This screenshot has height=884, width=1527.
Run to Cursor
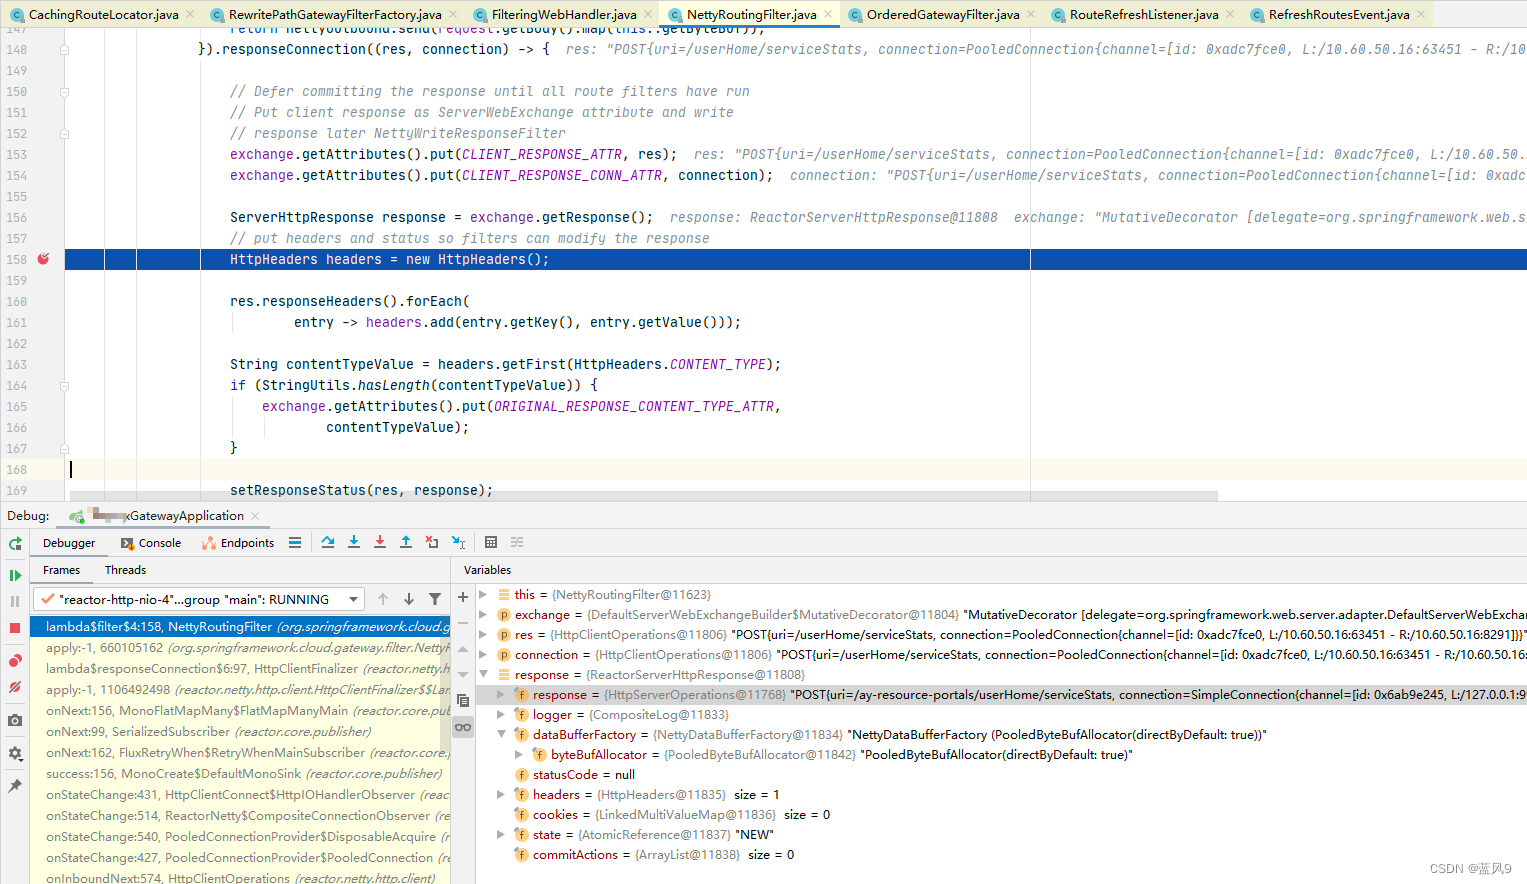(458, 542)
